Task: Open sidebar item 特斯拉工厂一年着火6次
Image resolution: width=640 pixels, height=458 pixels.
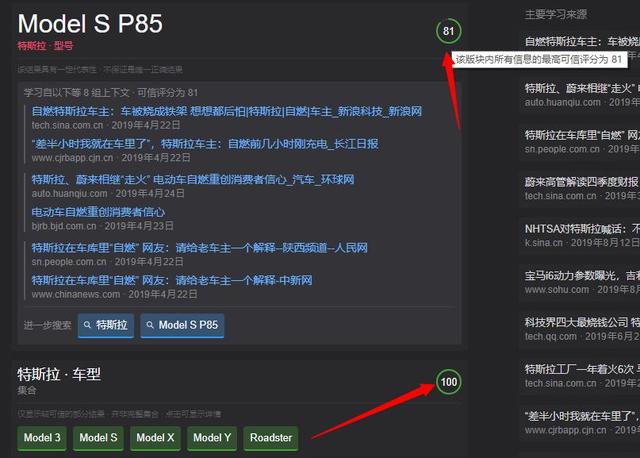Action: [582, 369]
